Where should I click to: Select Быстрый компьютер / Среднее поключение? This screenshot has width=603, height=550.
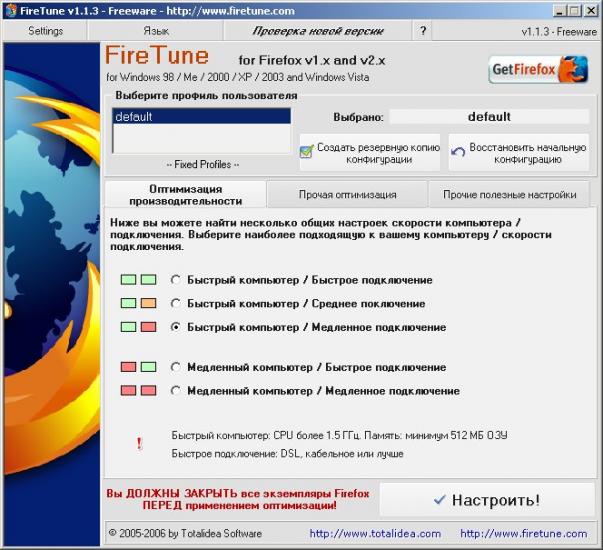(176, 303)
